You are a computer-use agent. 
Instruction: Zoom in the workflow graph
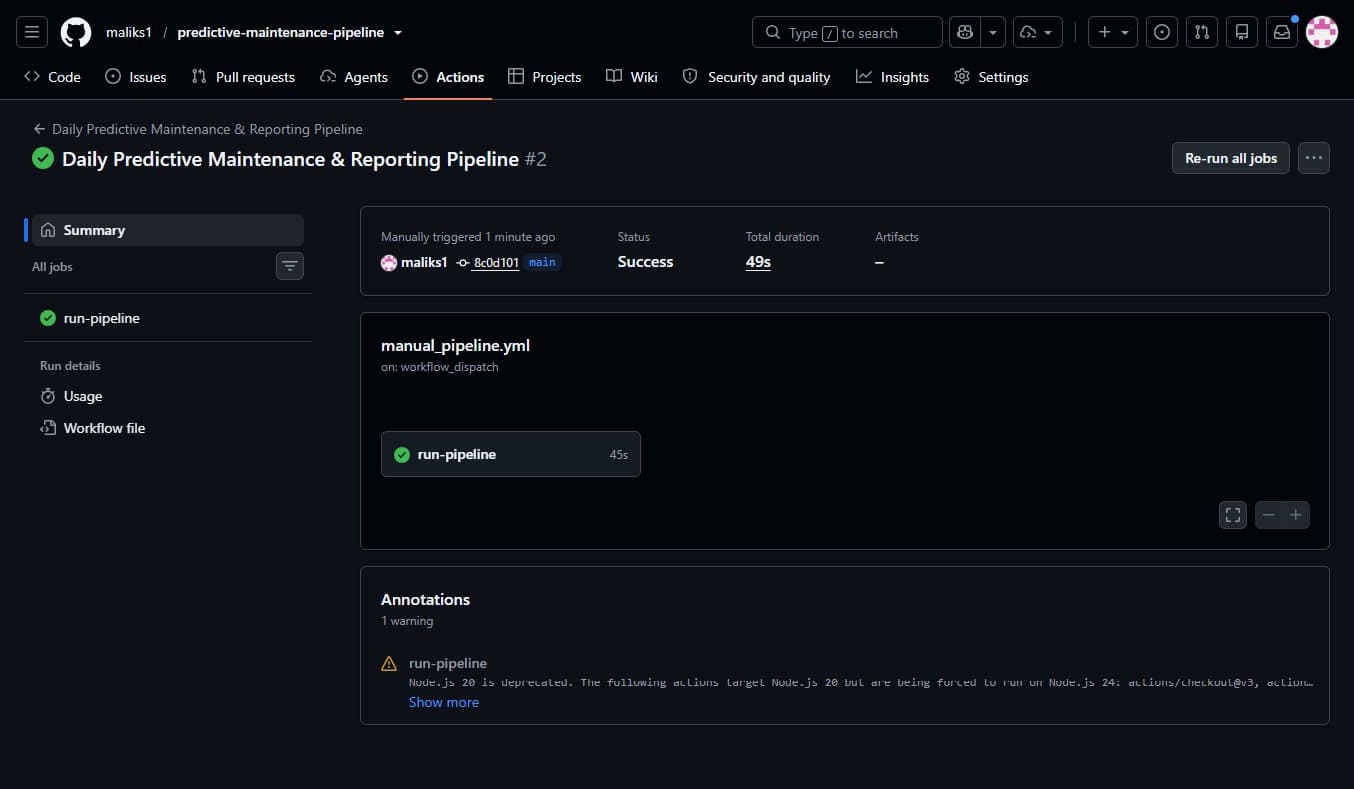1296,515
